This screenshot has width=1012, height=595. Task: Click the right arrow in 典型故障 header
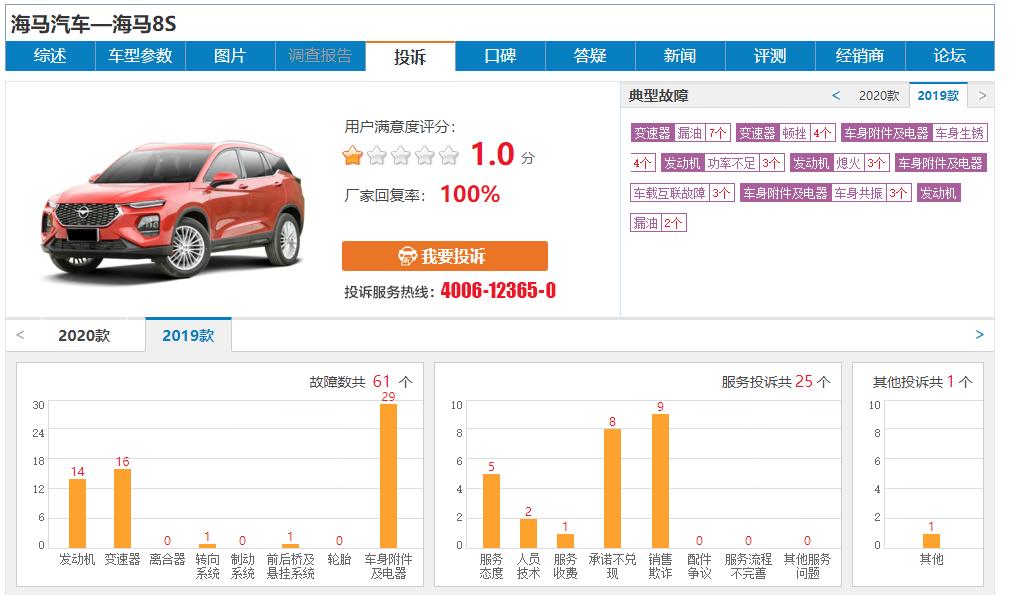[x=981, y=95]
